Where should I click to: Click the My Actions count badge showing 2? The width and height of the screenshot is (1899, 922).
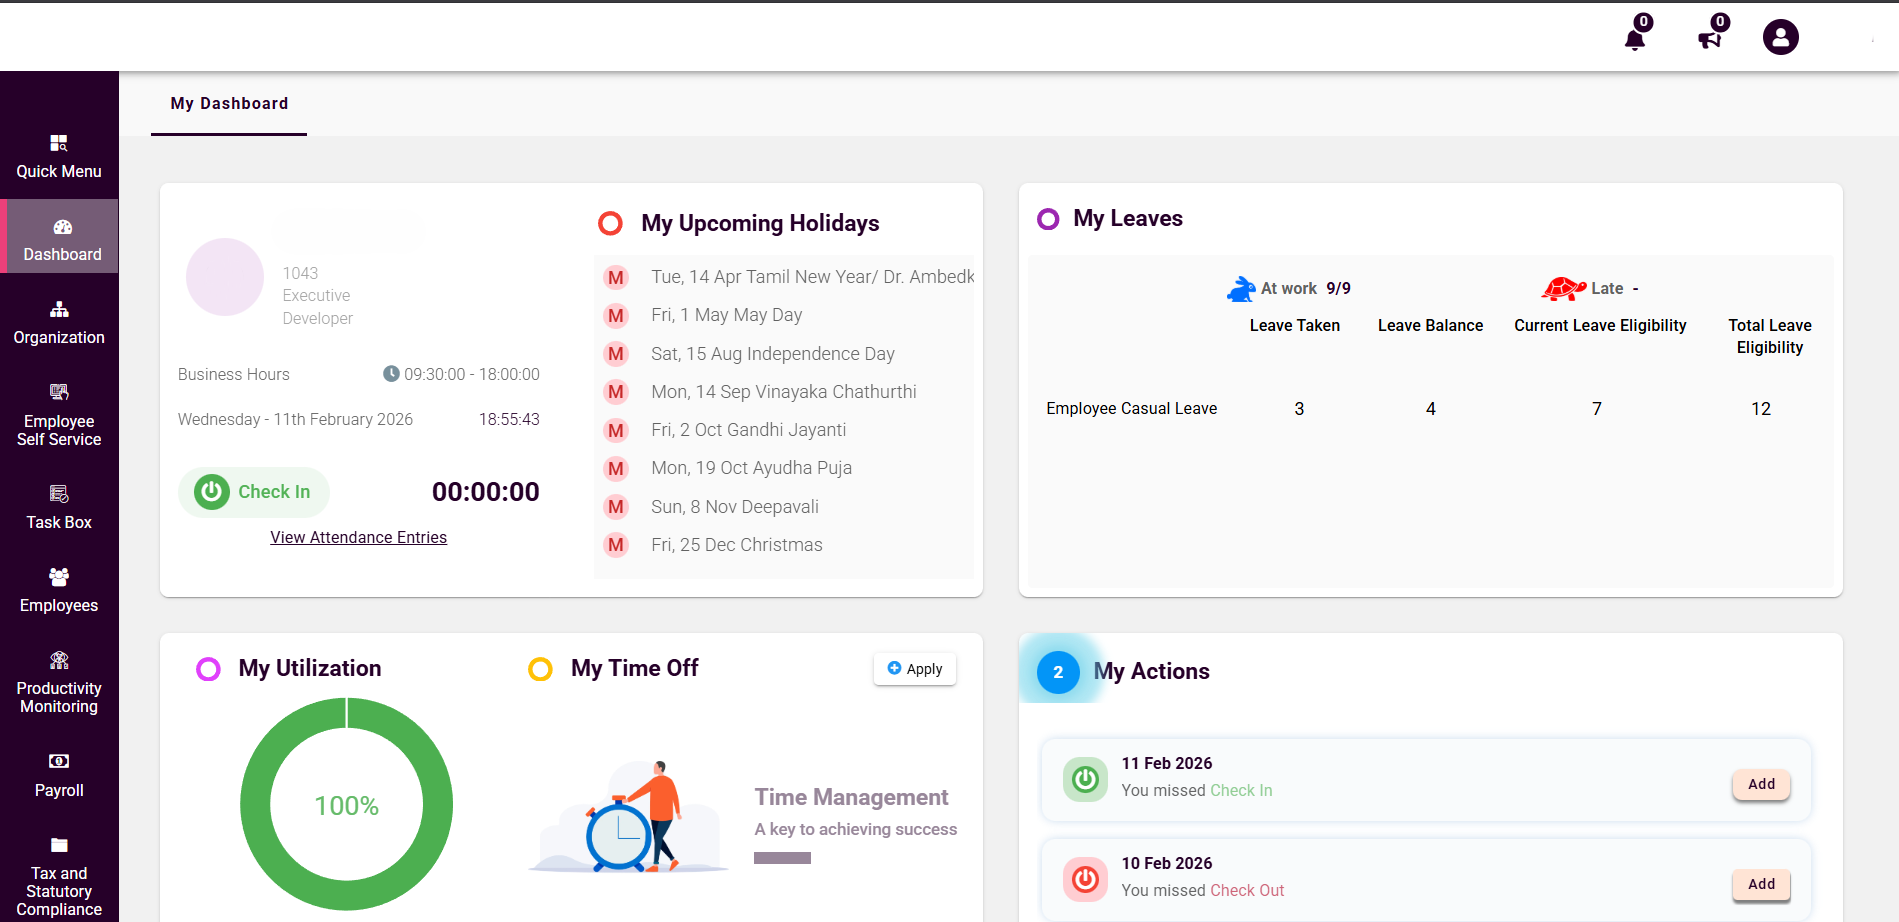click(1057, 672)
